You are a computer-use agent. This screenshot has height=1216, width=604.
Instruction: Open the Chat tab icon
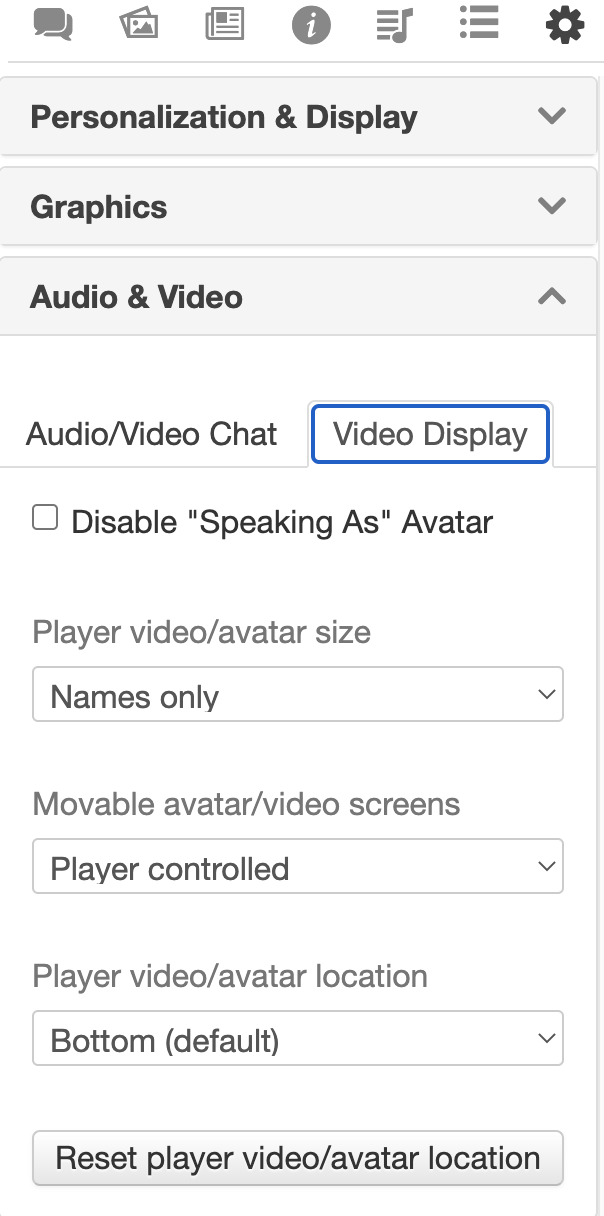pos(54,23)
